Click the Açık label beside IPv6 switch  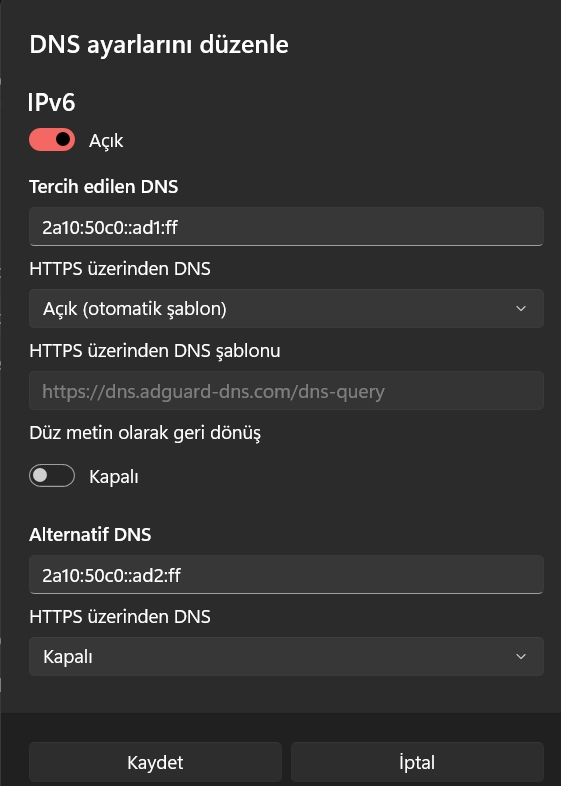point(106,141)
